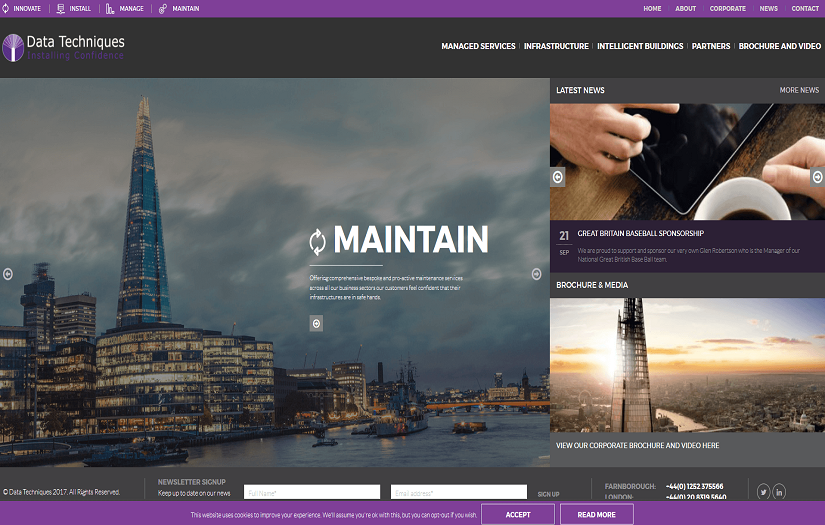Open Brochure and Video navigation item
This screenshot has width=825, height=525.
pos(780,46)
